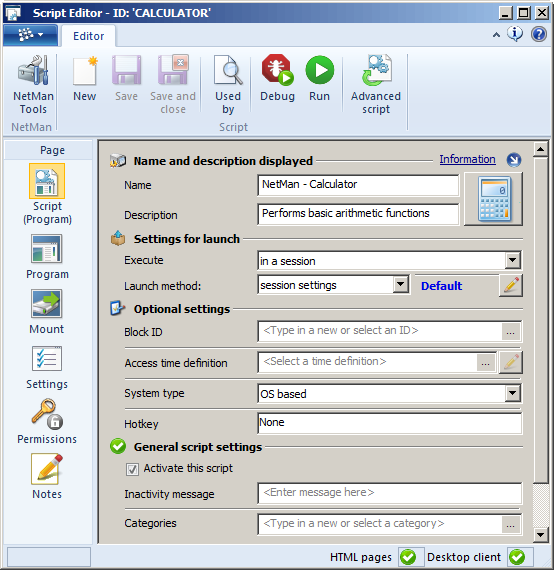Click the Hotkey field
The image size is (554, 570).
tap(389, 423)
